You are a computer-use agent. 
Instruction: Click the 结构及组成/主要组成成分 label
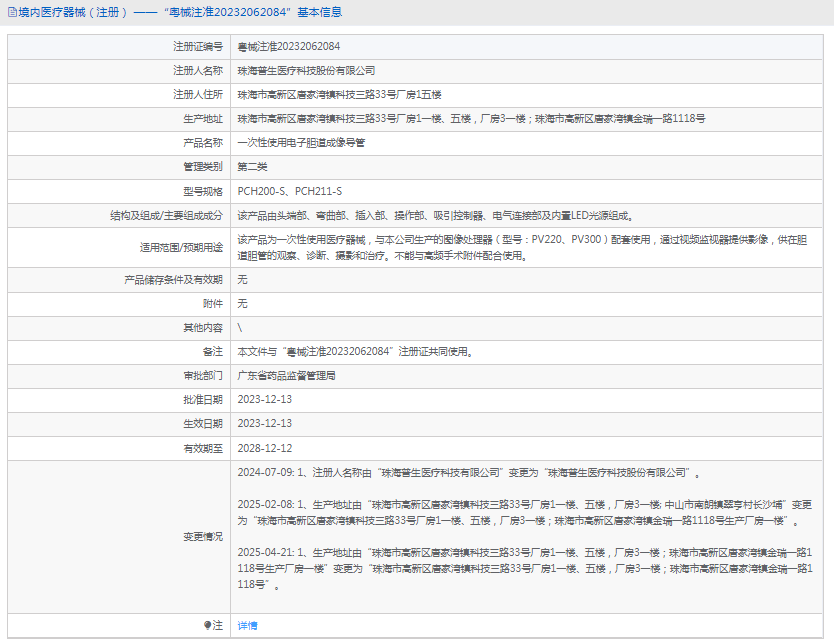click(166, 215)
